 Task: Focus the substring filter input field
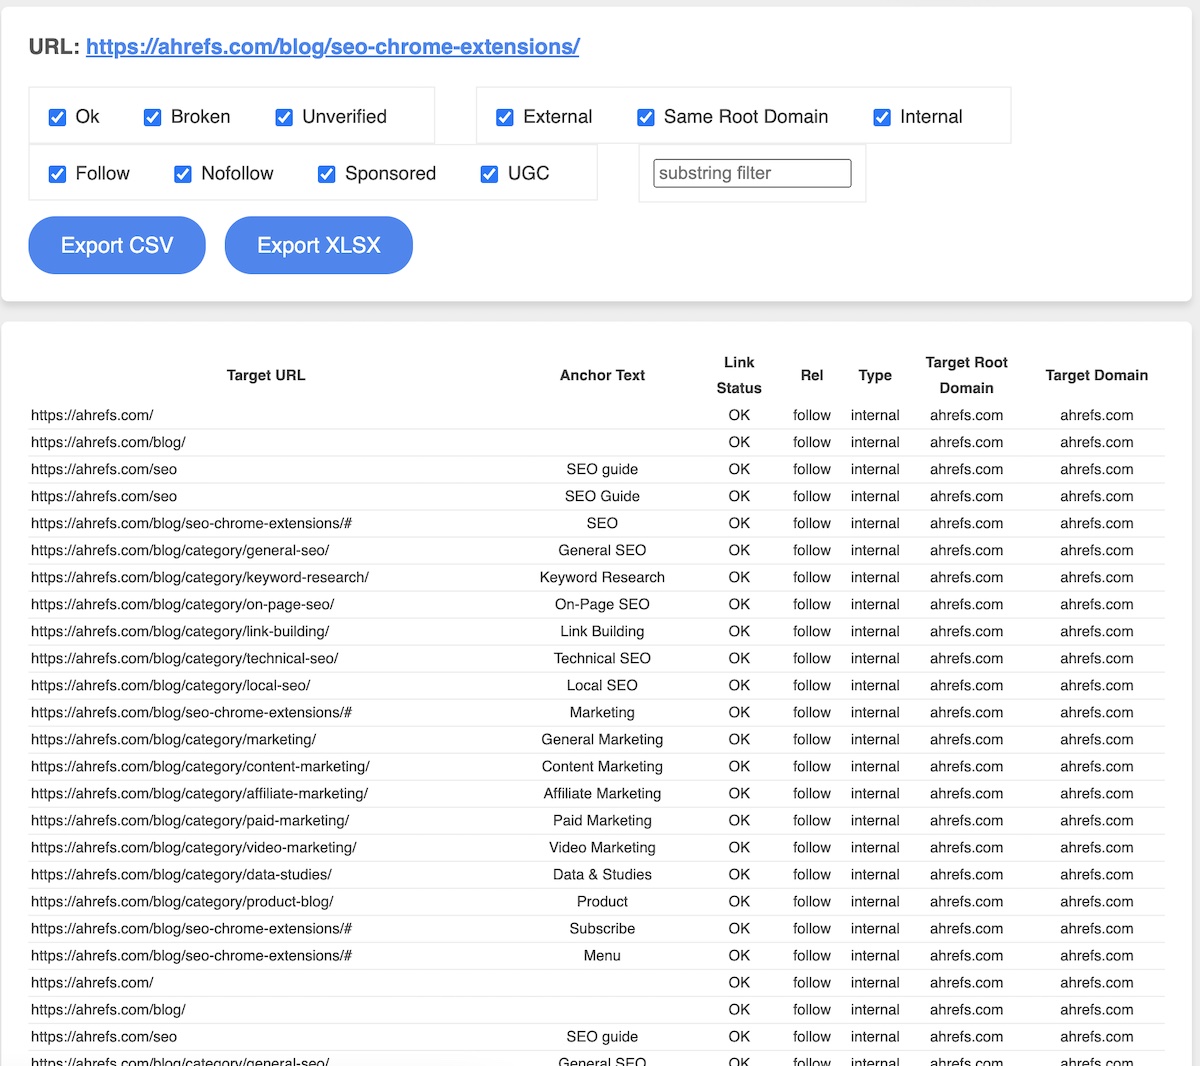point(752,173)
